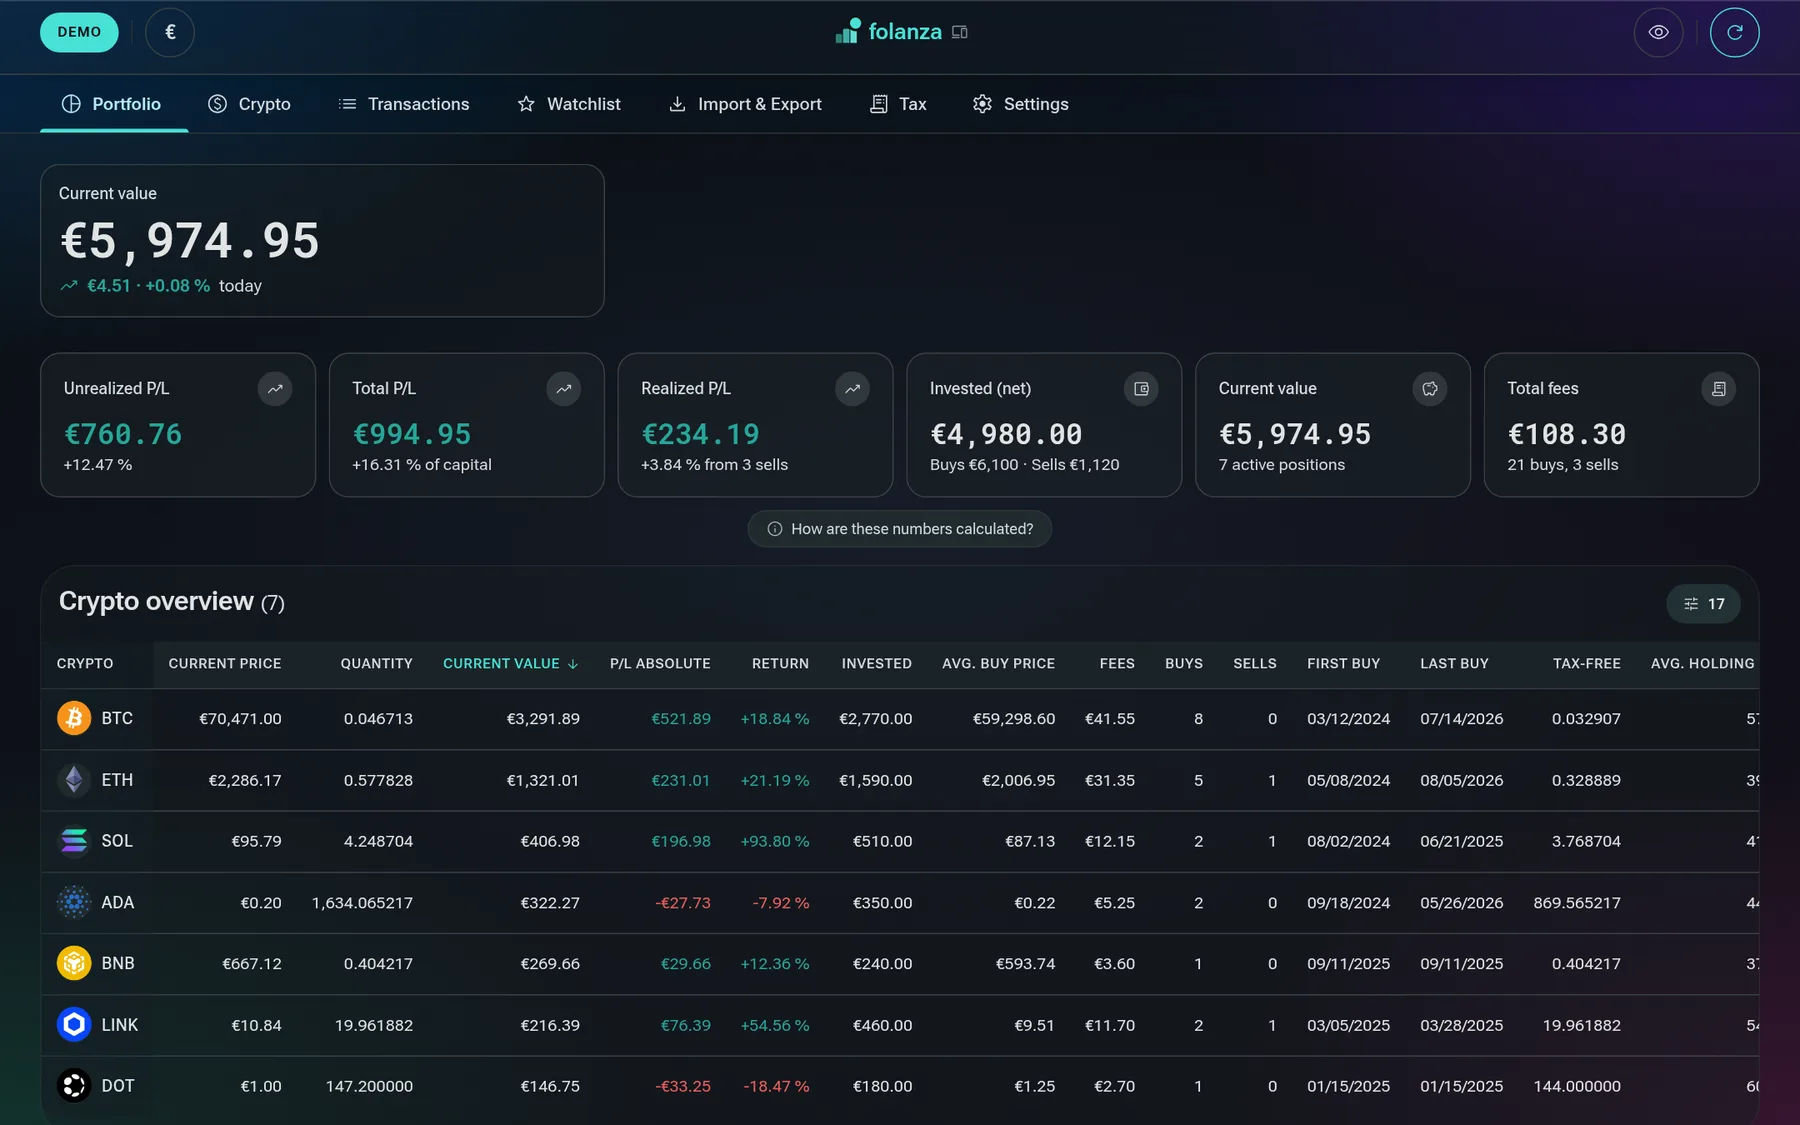The width and height of the screenshot is (1800, 1125).
Task: Click the Portfolio tab pie icon
Action: tap(71, 104)
